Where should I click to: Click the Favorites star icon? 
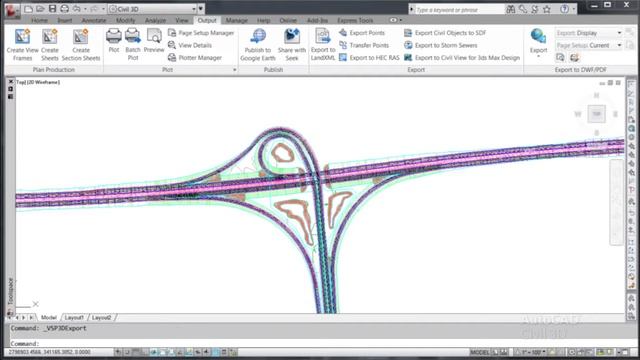547,9
